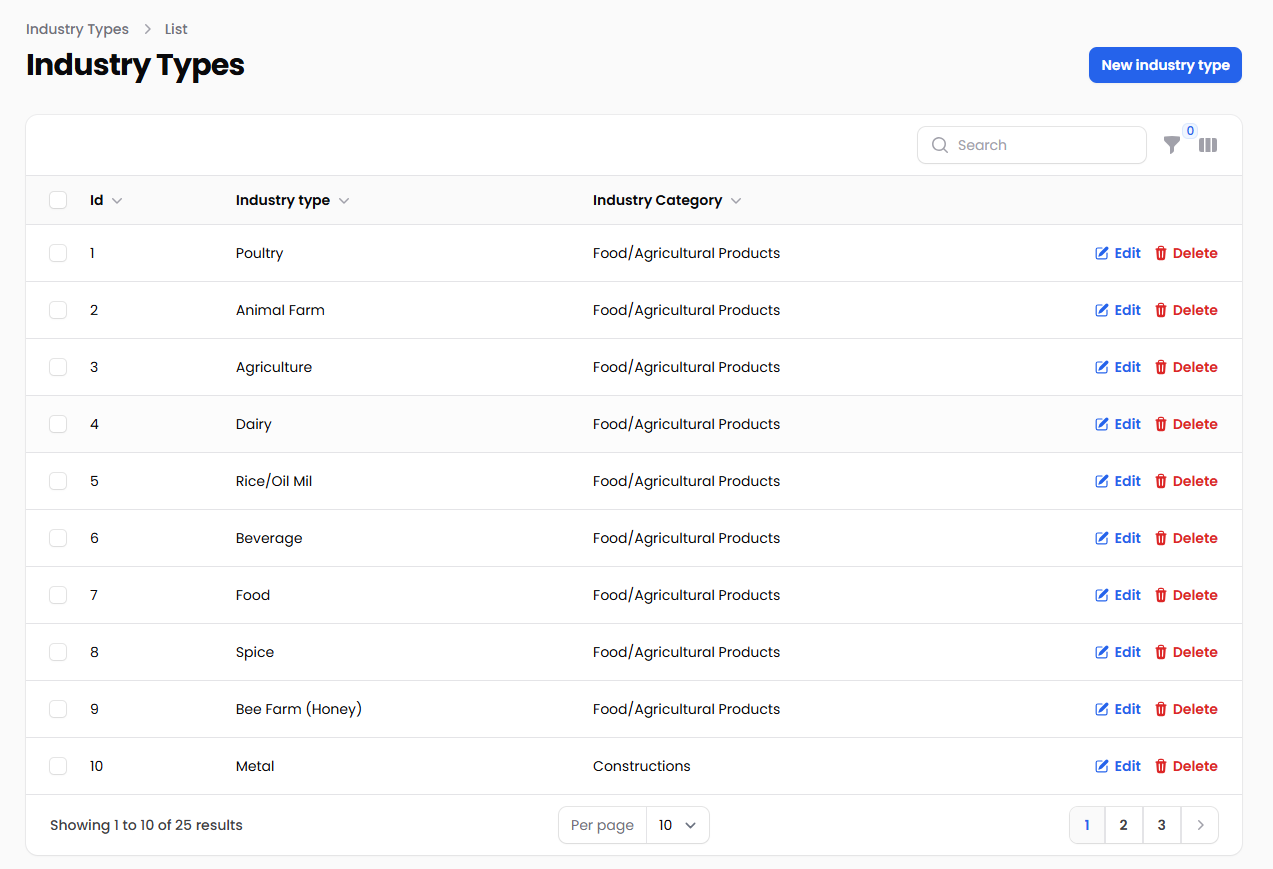Jump to page 3 of results
The width and height of the screenshot is (1273, 869).
pyautogui.click(x=1162, y=825)
